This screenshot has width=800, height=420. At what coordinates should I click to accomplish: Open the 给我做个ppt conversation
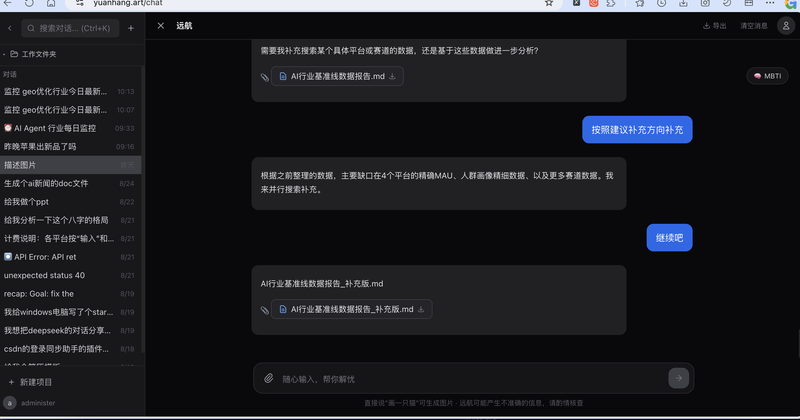tap(70, 202)
